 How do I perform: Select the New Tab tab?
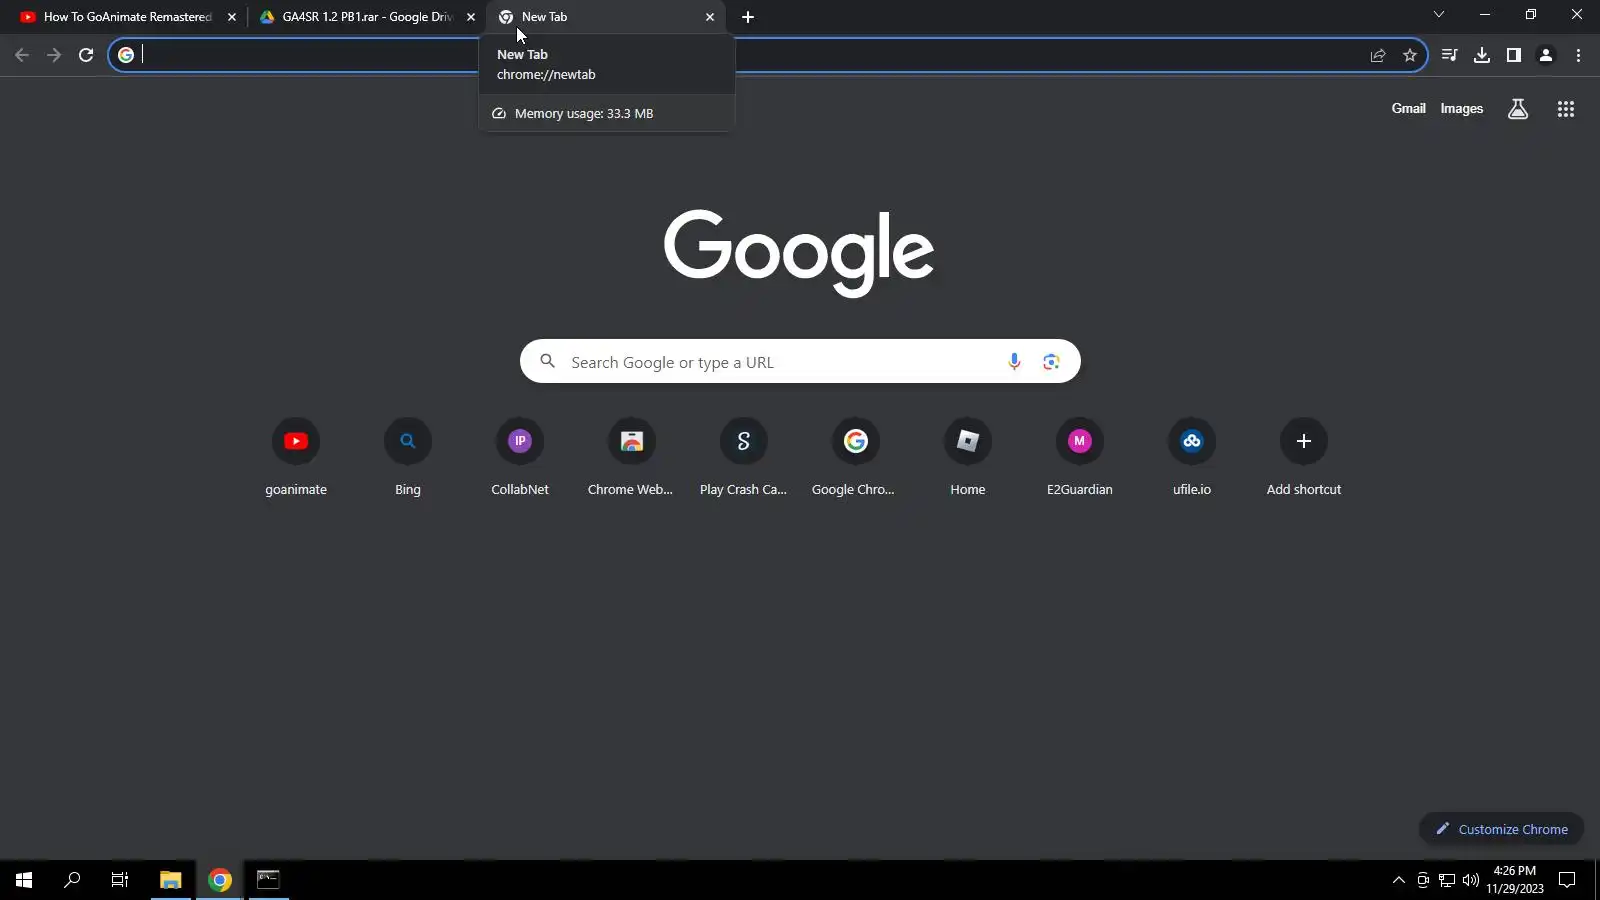tap(605, 17)
